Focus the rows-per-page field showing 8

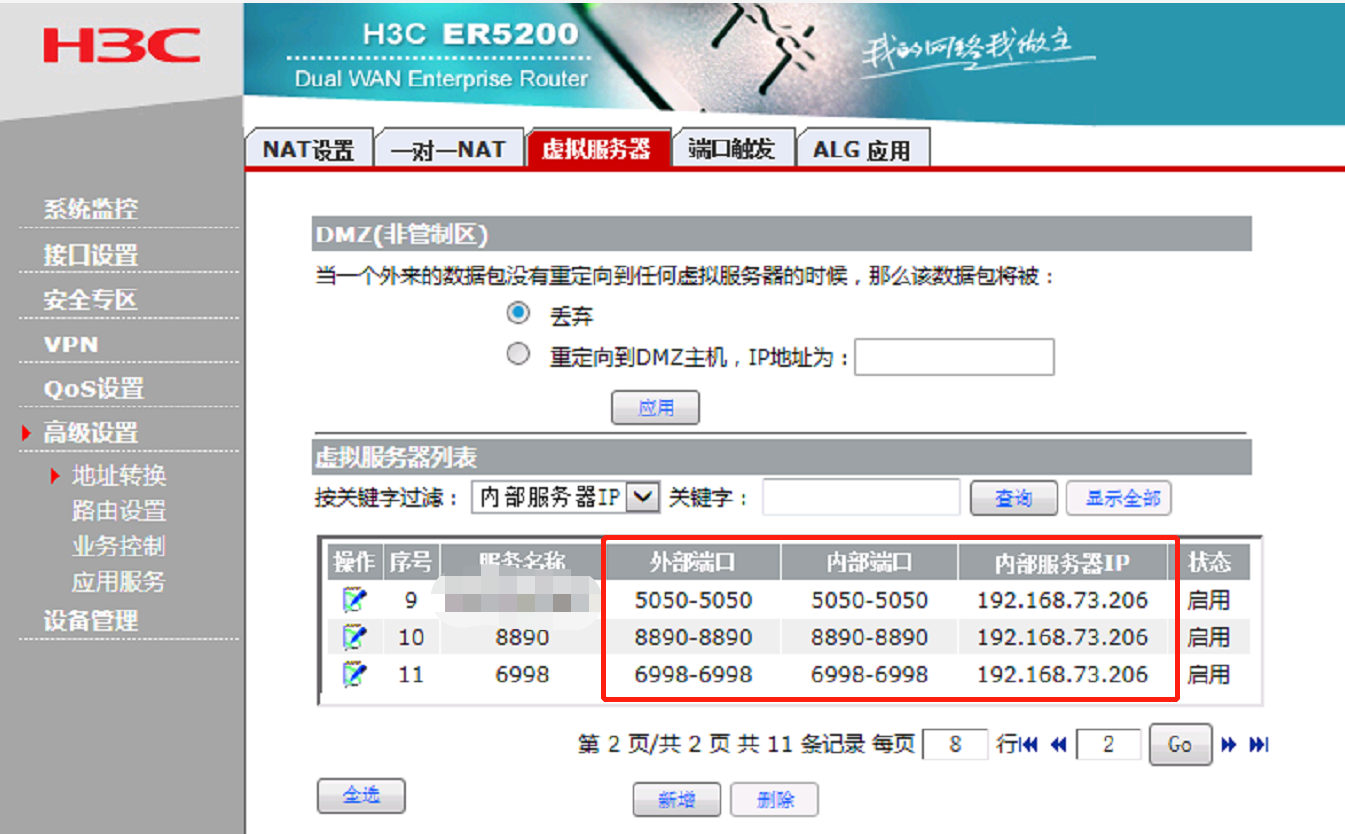point(955,745)
